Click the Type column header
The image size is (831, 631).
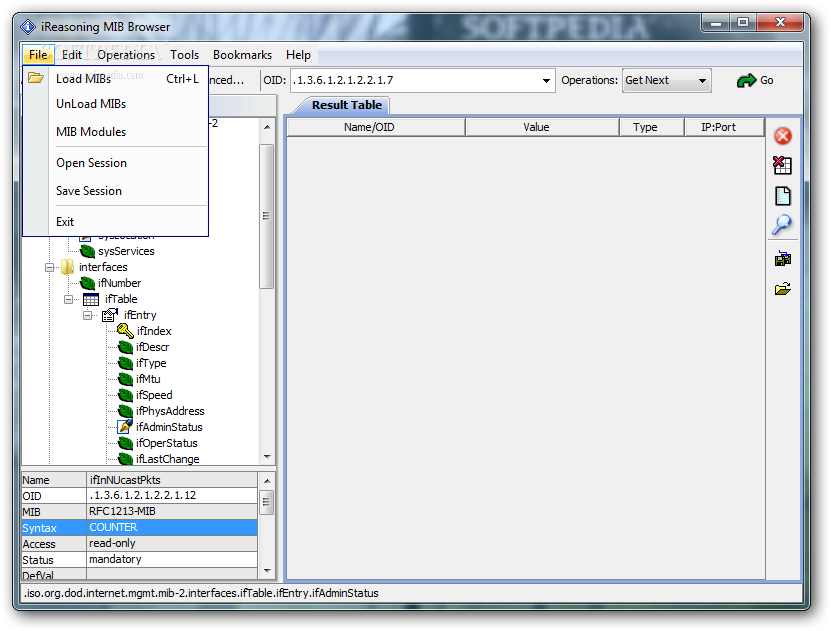652,127
